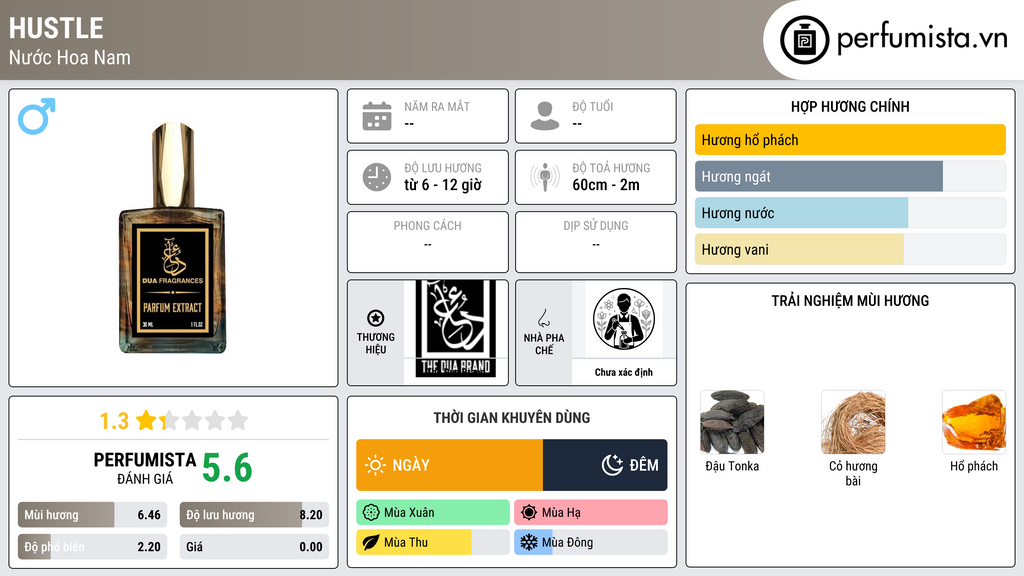Open the Đậu Tonka note thumbnail

[732, 422]
